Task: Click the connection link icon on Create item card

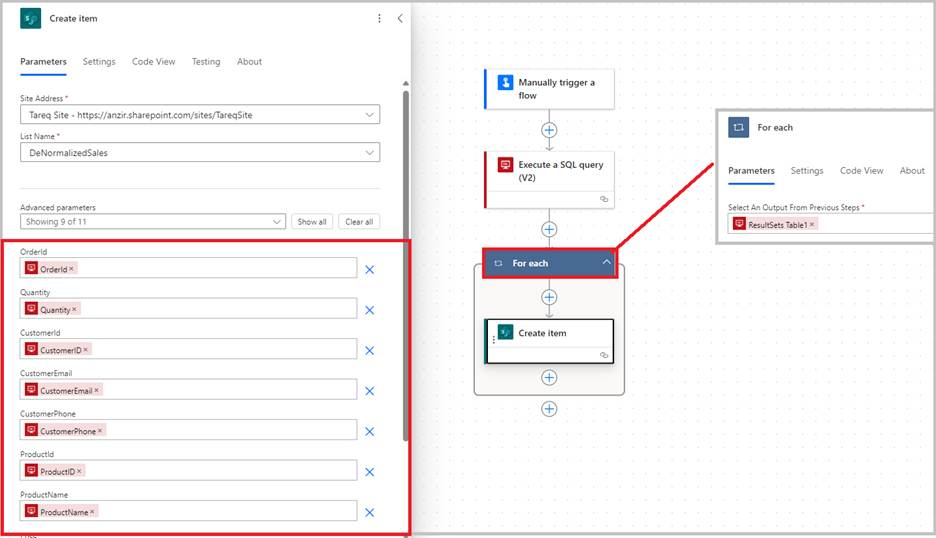Action: (604, 355)
